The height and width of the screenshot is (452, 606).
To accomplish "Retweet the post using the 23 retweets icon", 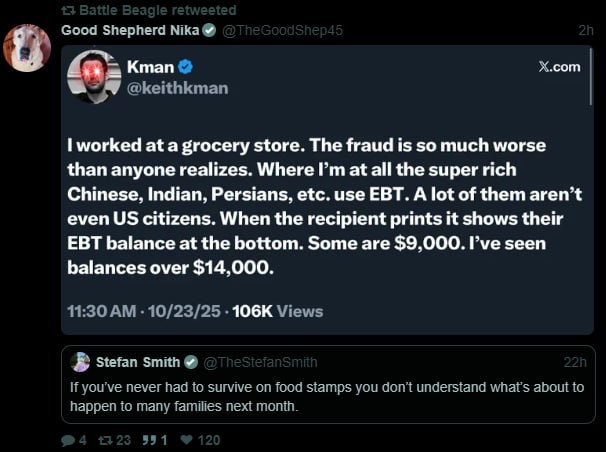I will click(106, 440).
